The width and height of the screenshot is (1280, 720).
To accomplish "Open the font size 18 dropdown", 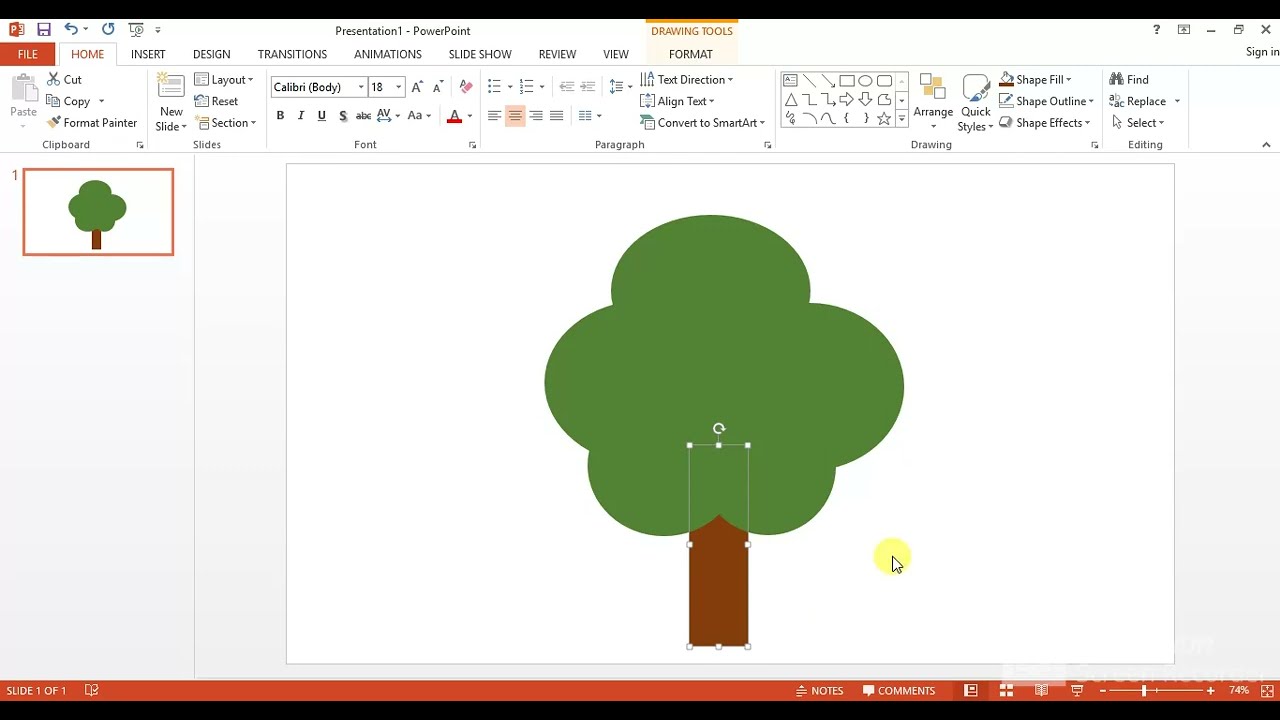I will [x=398, y=87].
